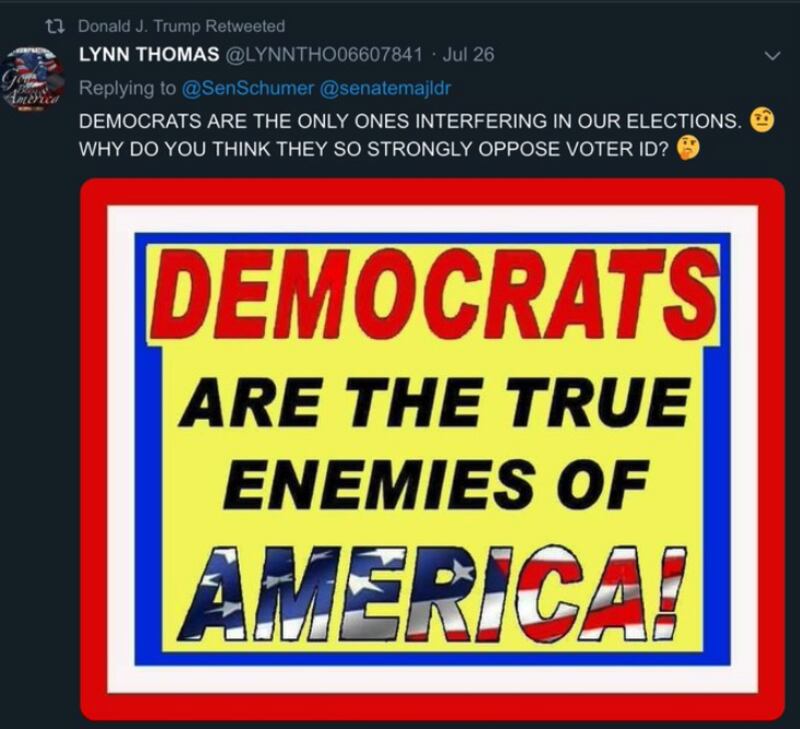
Task: Open the @senatemajldr mention link
Action: [385, 88]
